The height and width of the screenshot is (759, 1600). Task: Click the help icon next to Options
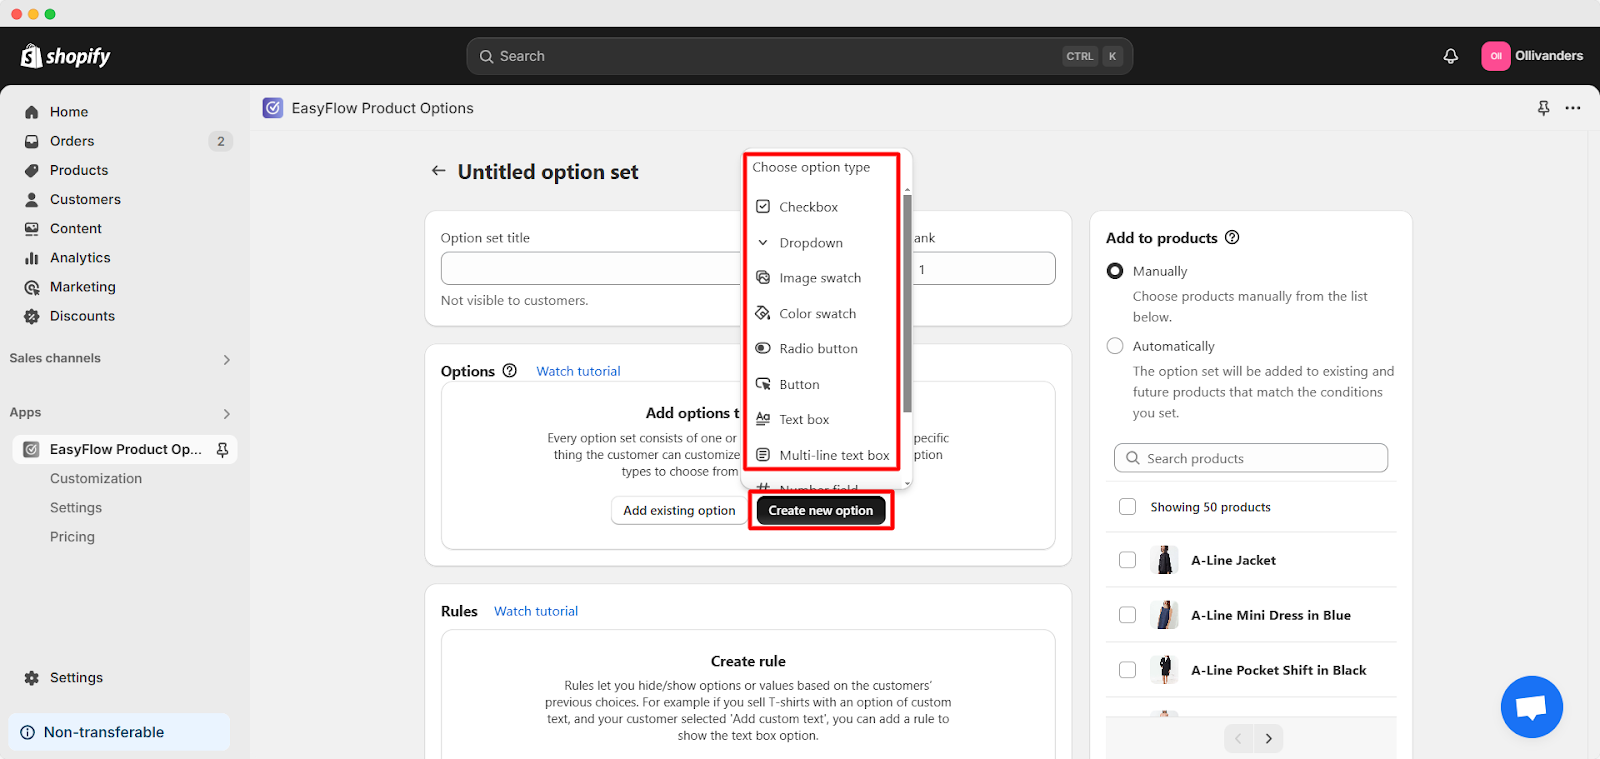coord(510,370)
